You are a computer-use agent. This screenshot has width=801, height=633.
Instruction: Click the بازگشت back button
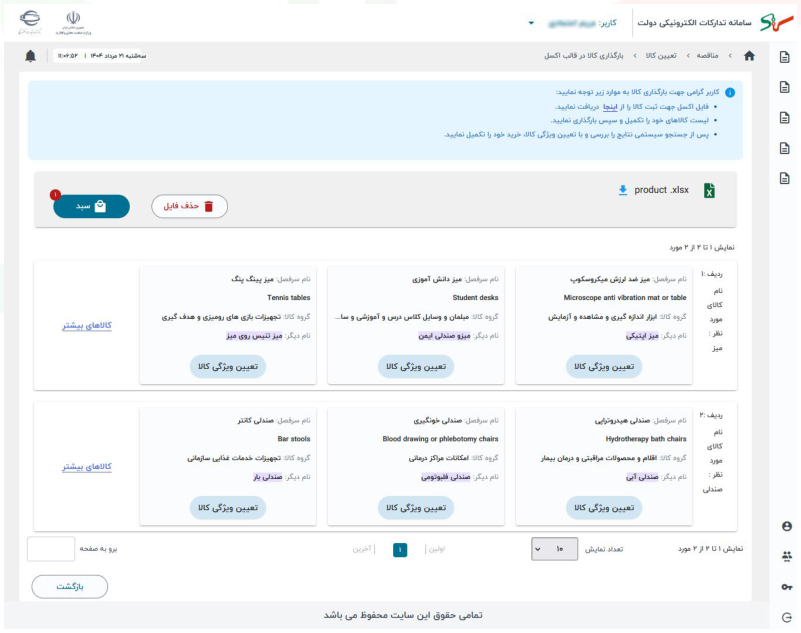pos(69,587)
